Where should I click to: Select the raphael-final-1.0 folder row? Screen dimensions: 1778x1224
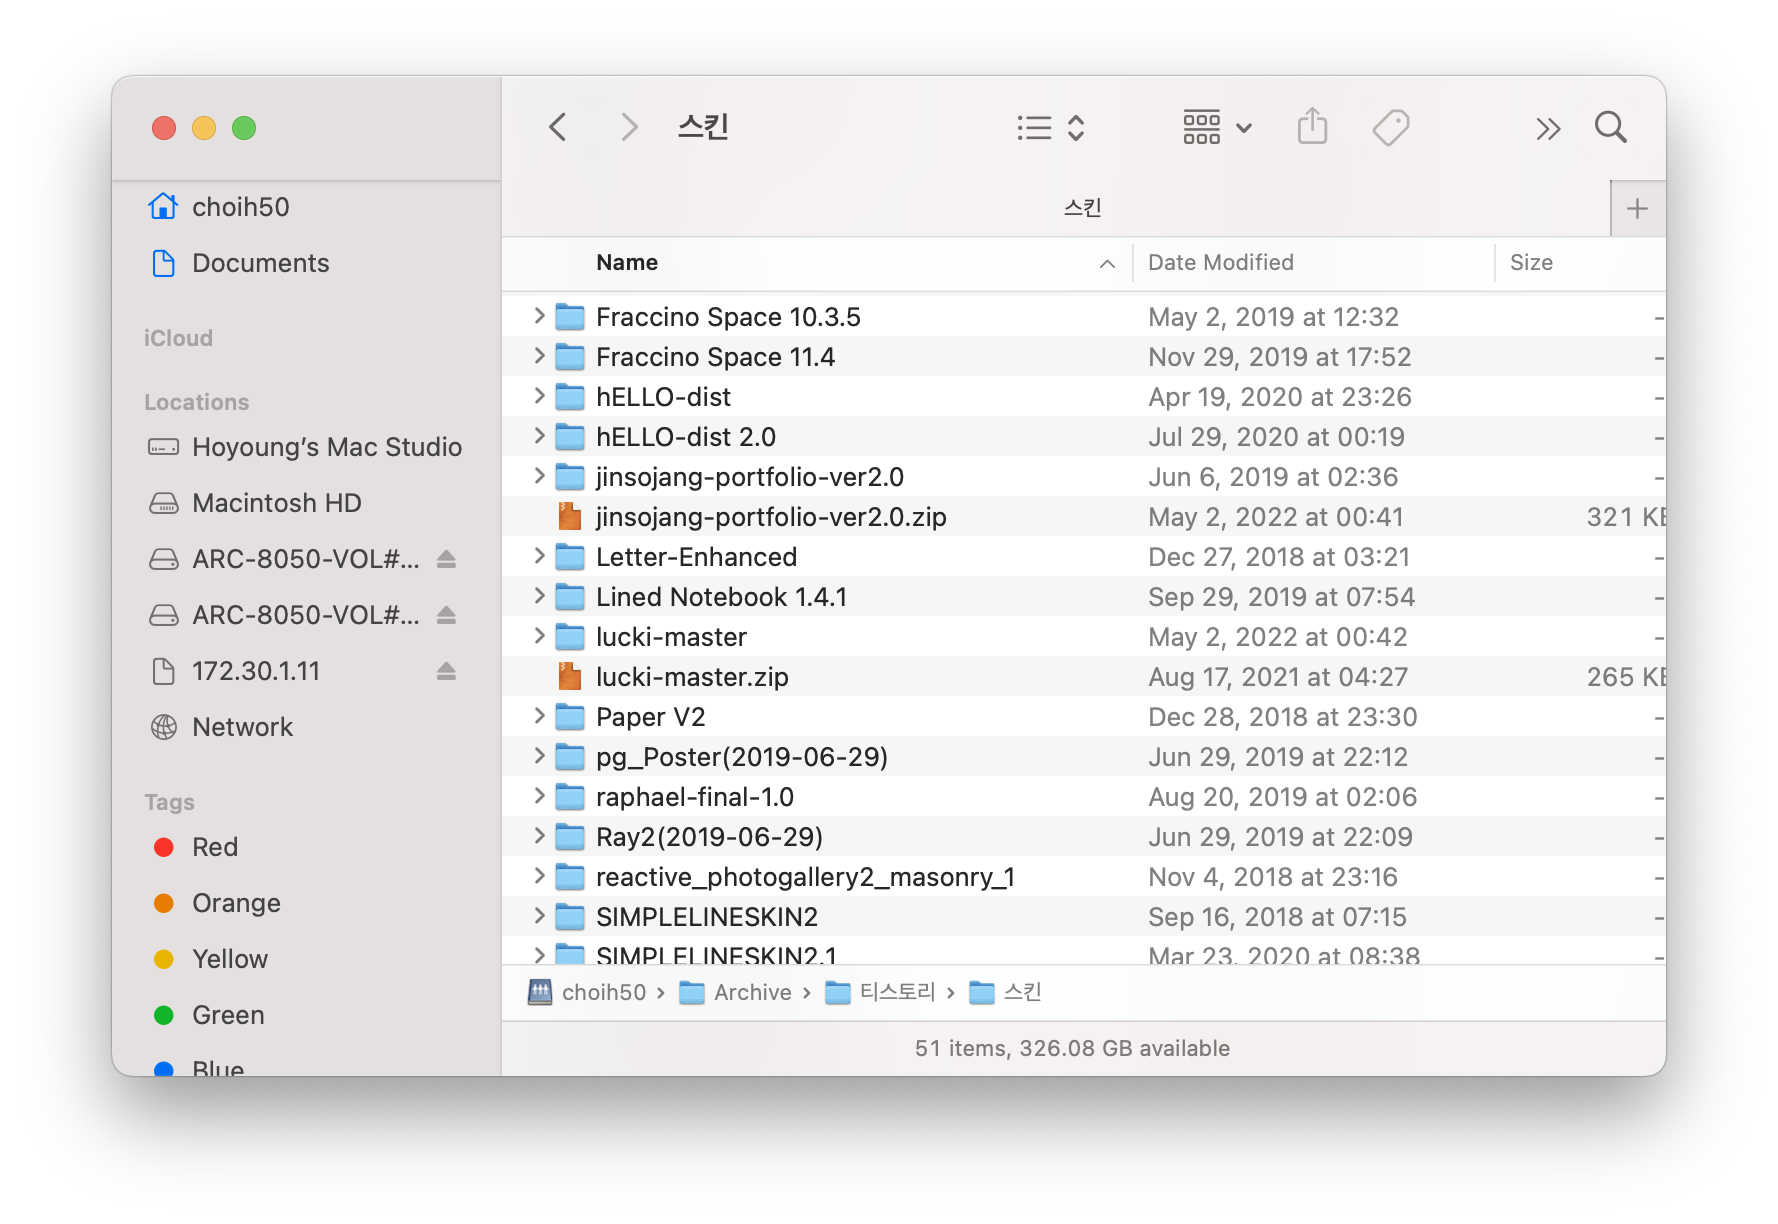click(x=1084, y=797)
